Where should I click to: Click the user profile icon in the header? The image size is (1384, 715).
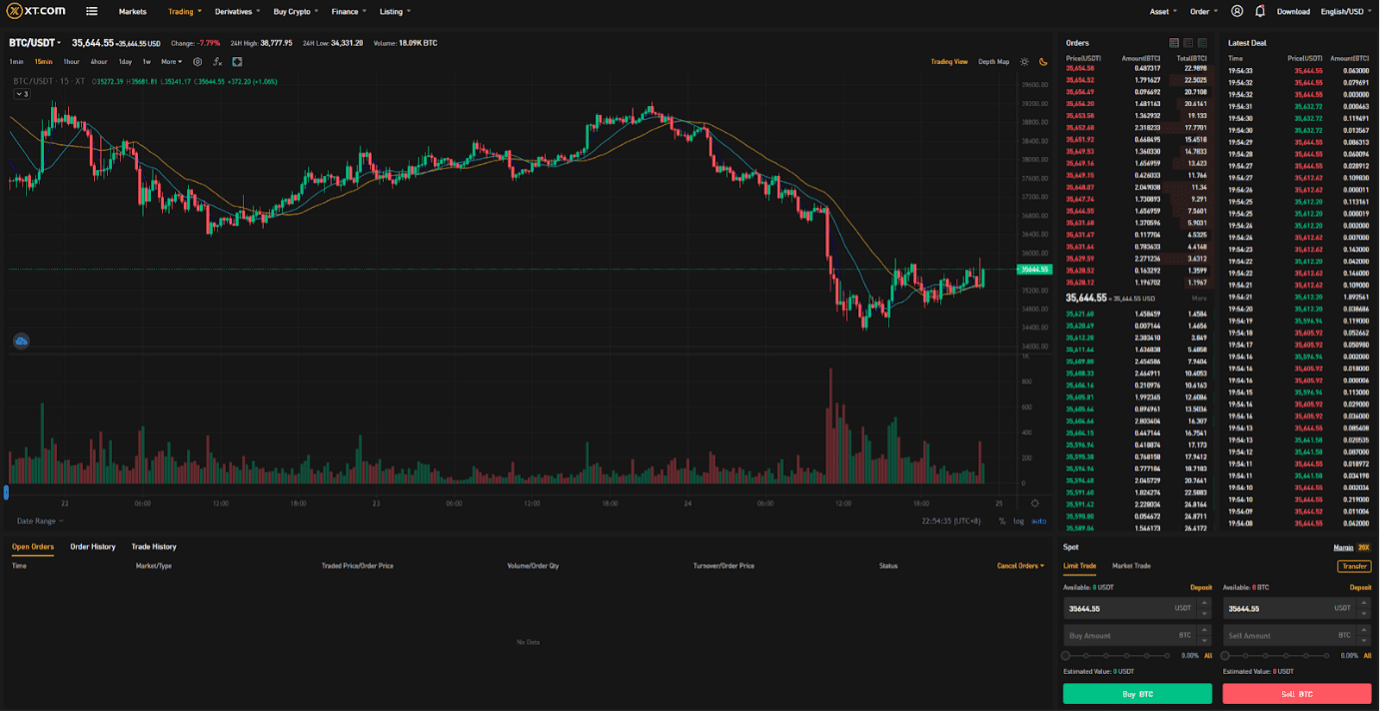pos(1236,11)
